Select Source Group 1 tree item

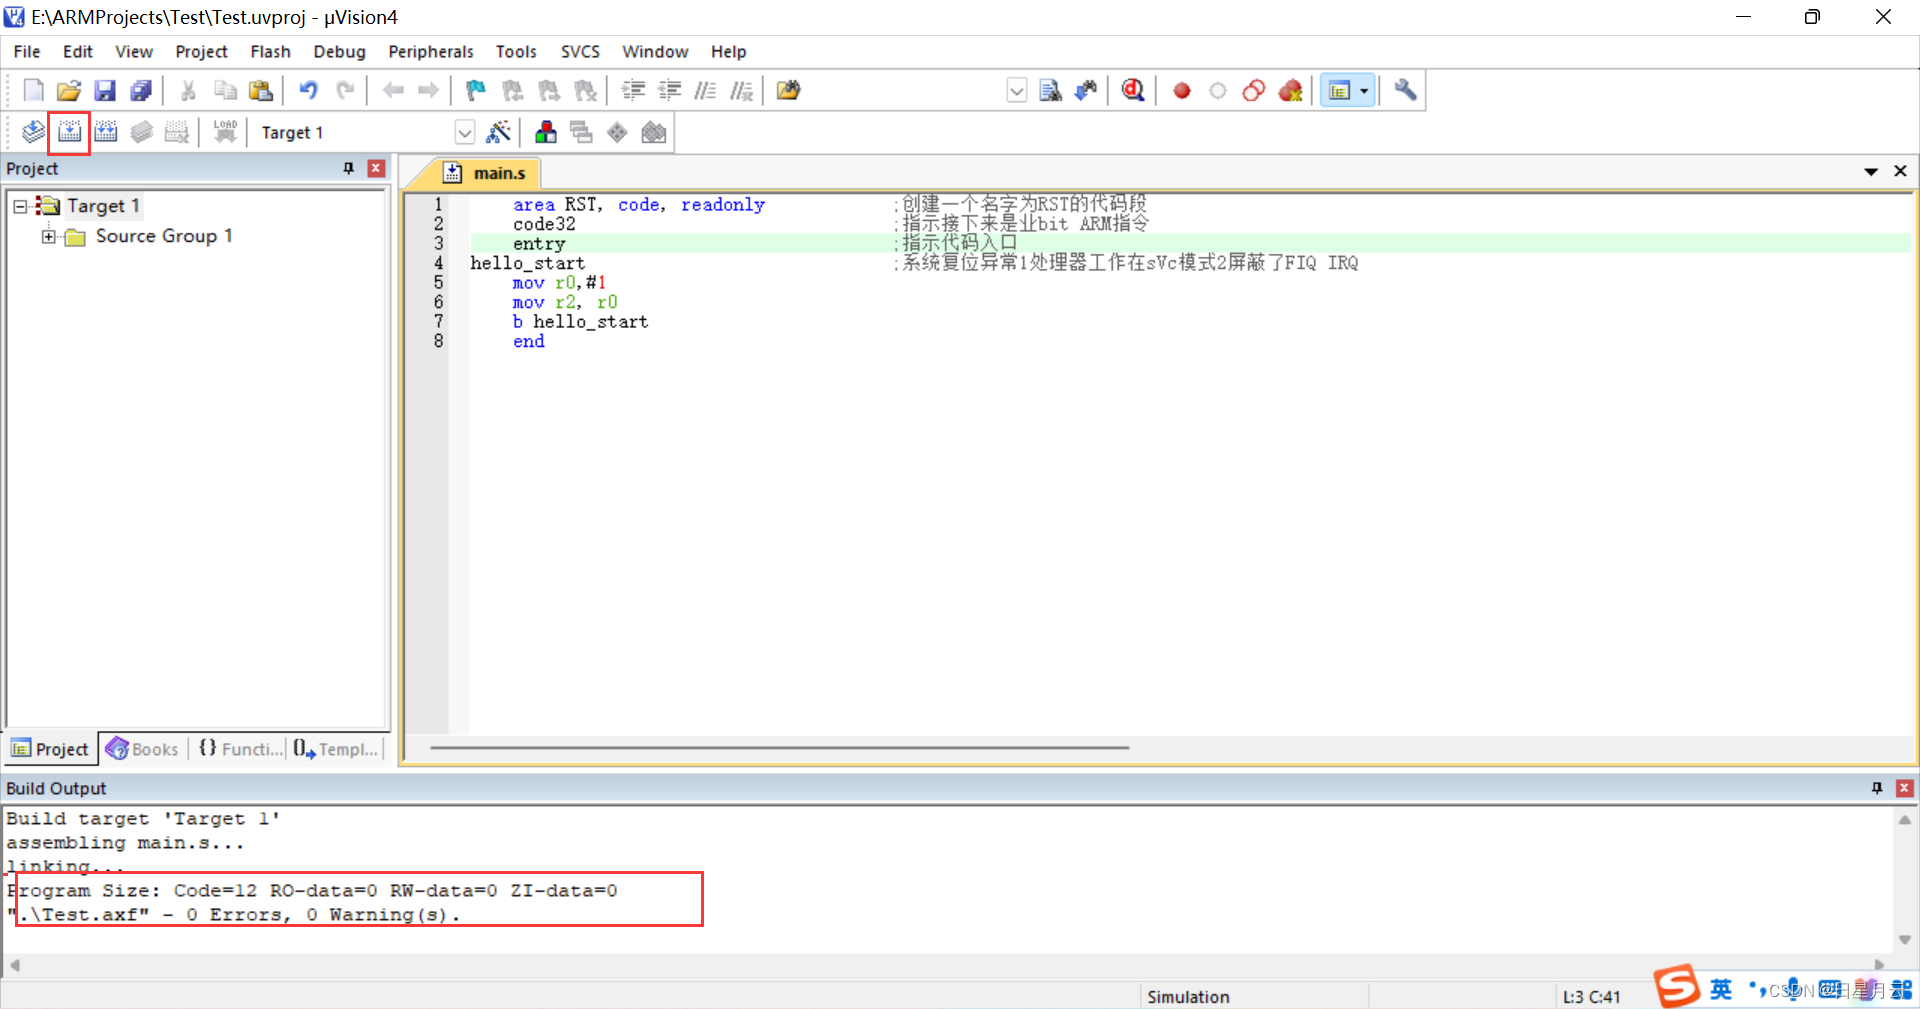click(x=164, y=236)
